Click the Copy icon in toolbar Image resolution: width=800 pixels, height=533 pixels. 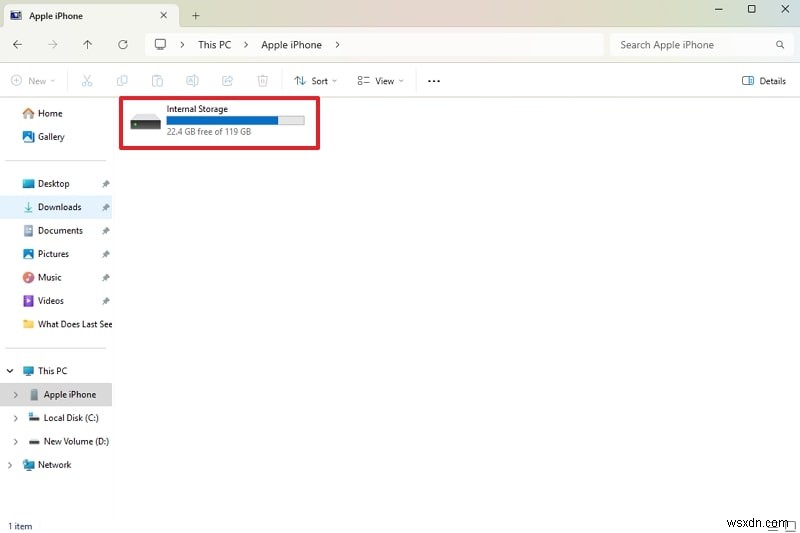point(122,81)
